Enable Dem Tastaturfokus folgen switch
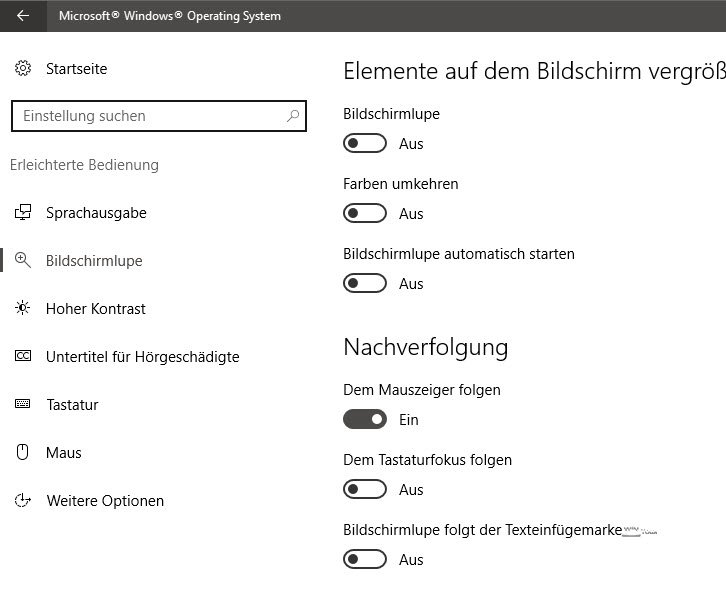The width and height of the screenshot is (726, 595). [x=365, y=490]
